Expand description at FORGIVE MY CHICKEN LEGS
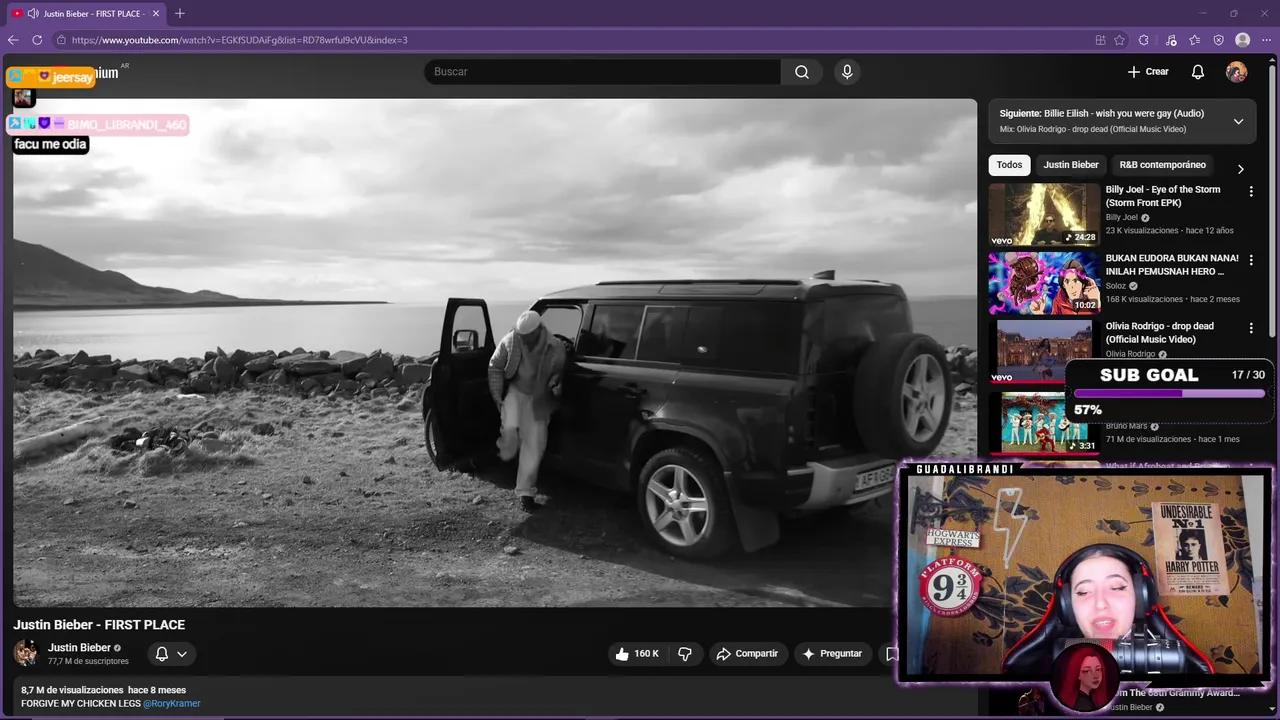This screenshot has width=1280, height=720. (81, 704)
